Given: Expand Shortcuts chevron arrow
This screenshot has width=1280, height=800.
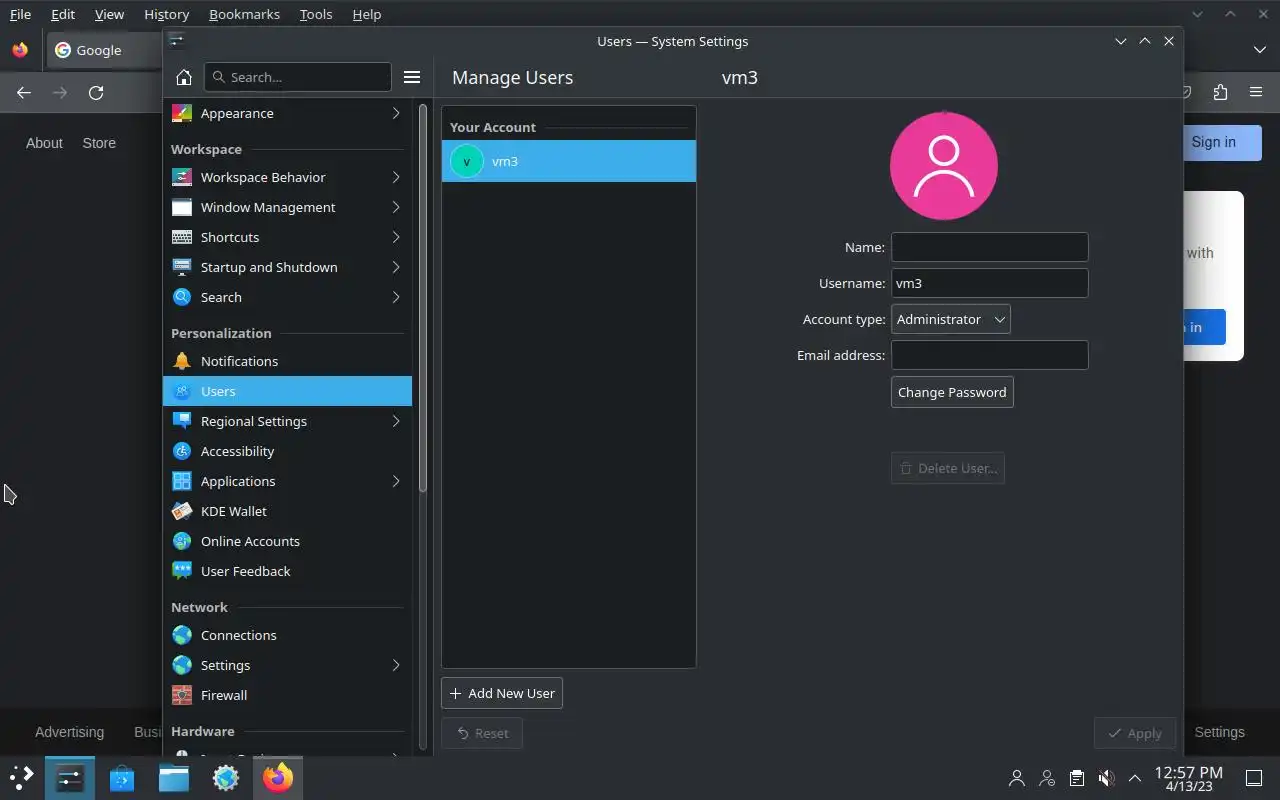Looking at the screenshot, I should [396, 237].
